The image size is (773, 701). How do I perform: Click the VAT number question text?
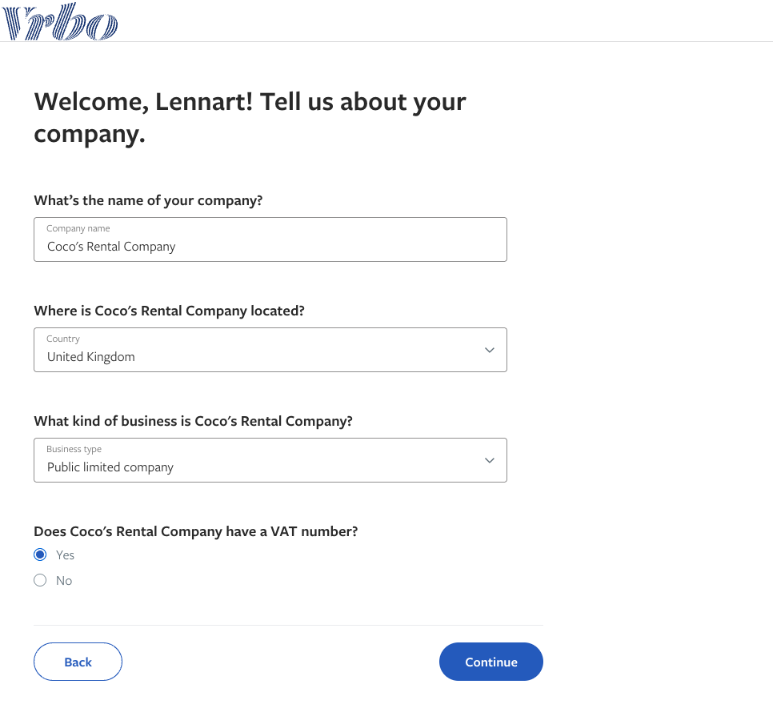click(x=196, y=531)
